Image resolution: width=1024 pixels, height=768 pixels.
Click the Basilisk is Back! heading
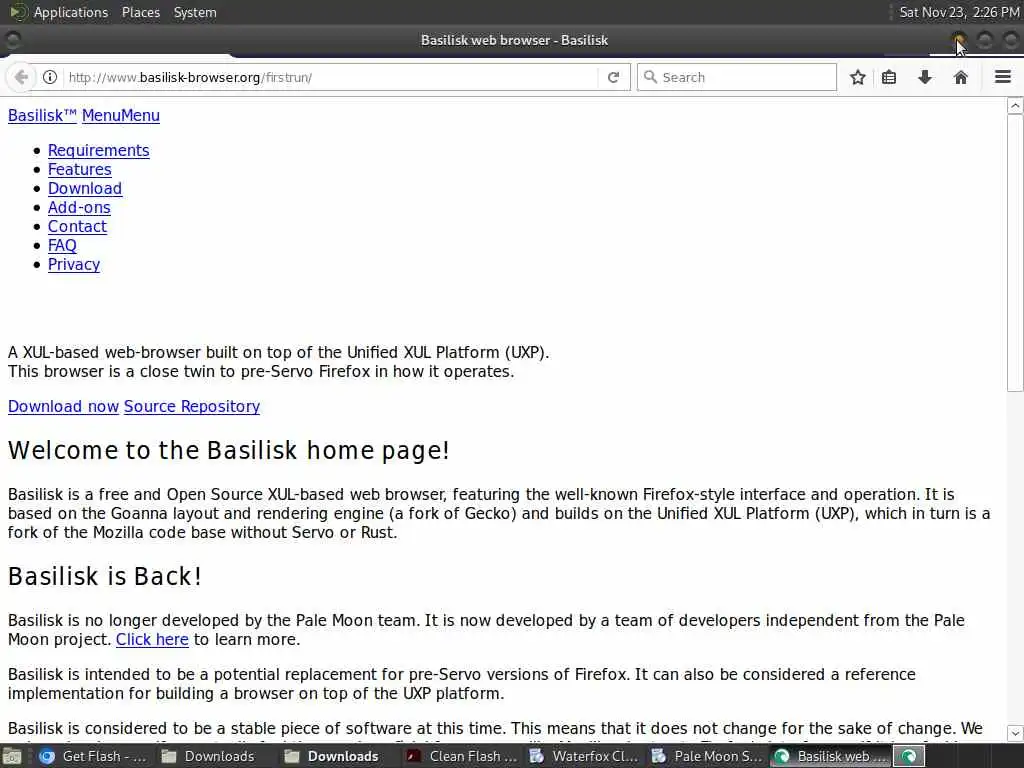104,577
